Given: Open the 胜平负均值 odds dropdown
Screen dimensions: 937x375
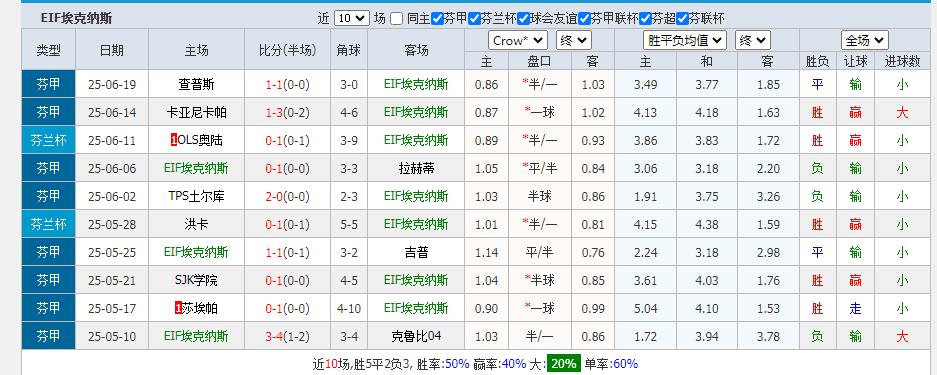Looking at the screenshot, I should pos(685,41).
